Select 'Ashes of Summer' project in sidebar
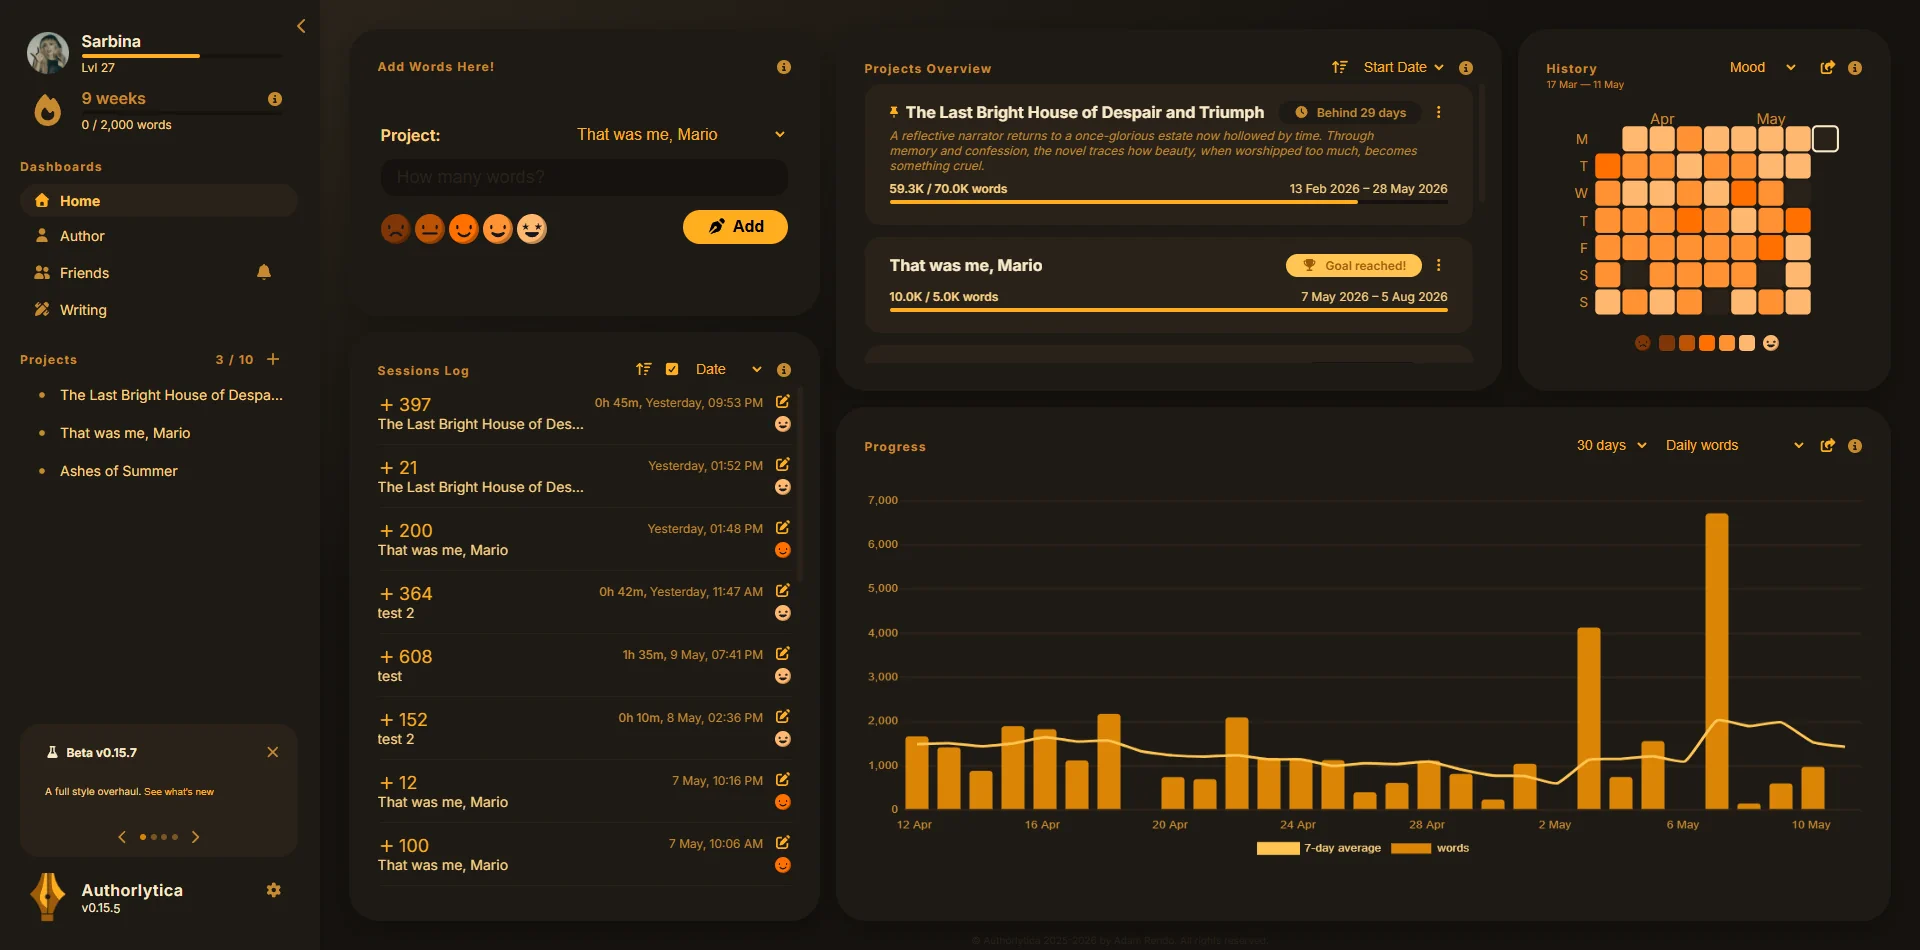This screenshot has width=1920, height=950. (x=119, y=471)
